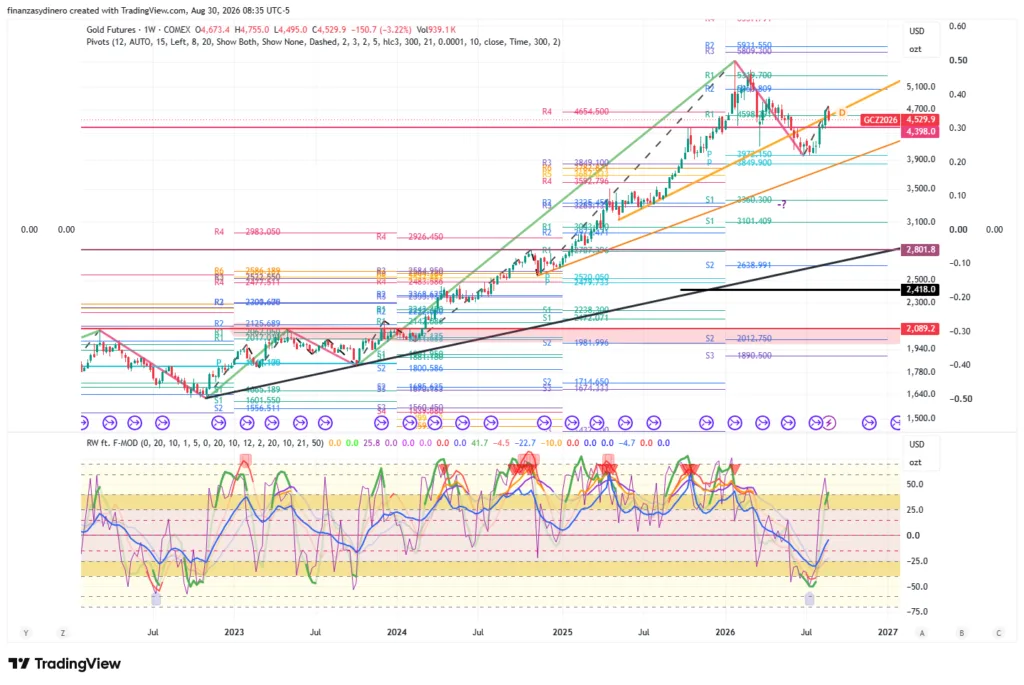Screen dimensions: 1024x685
Task: Click the Gold Futures · 1W · COMEX title
Action: click(138, 29)
